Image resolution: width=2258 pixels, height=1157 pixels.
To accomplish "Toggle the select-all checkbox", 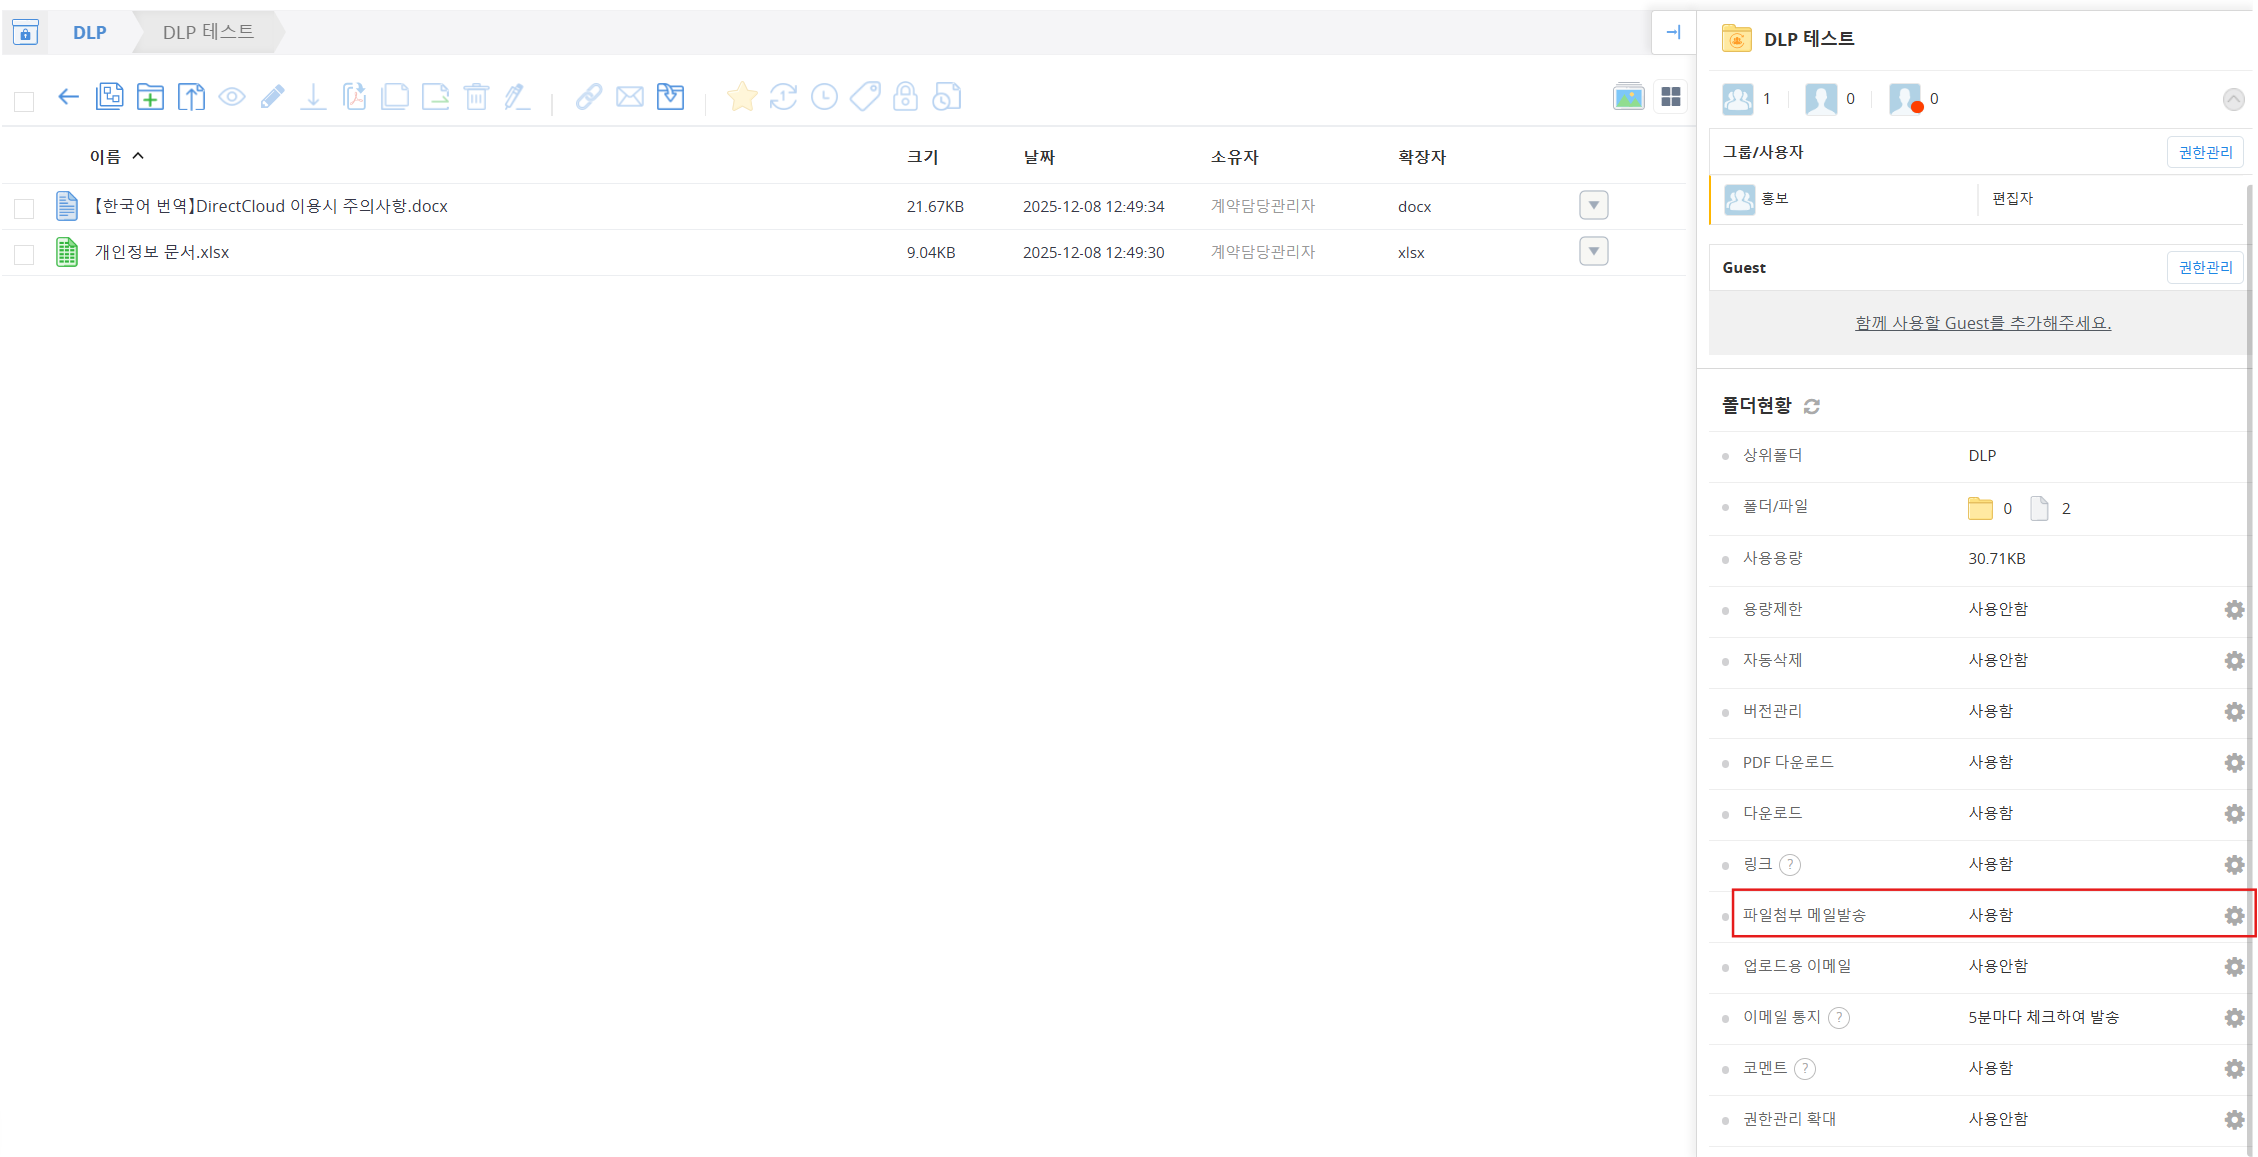I will click(x=24, y=101).
